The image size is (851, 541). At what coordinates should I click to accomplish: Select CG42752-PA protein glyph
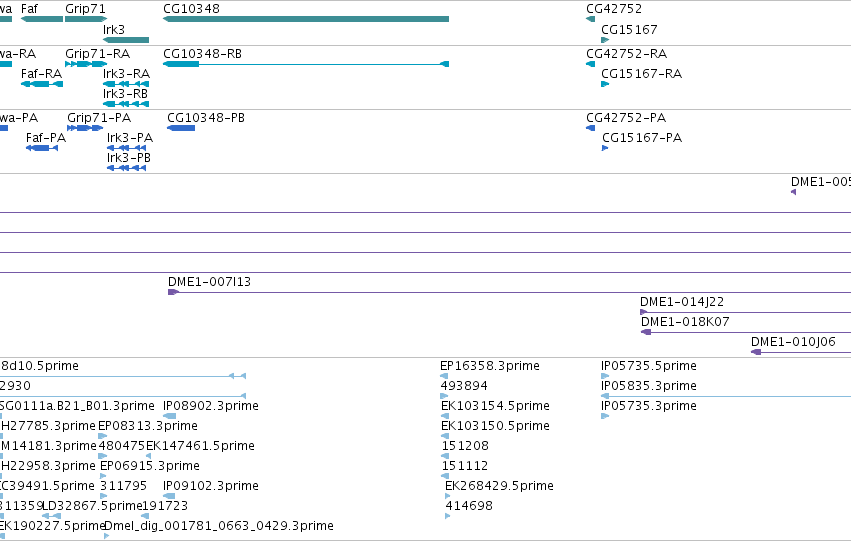590,128
